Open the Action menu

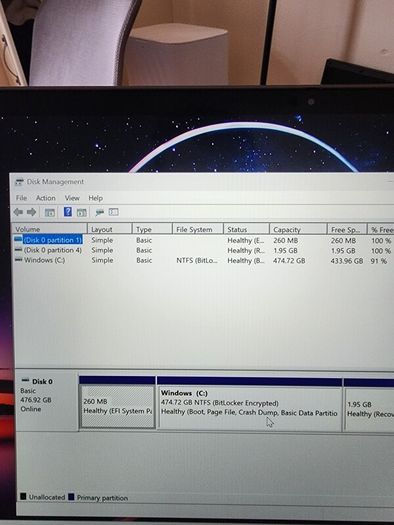pos(46,198)
